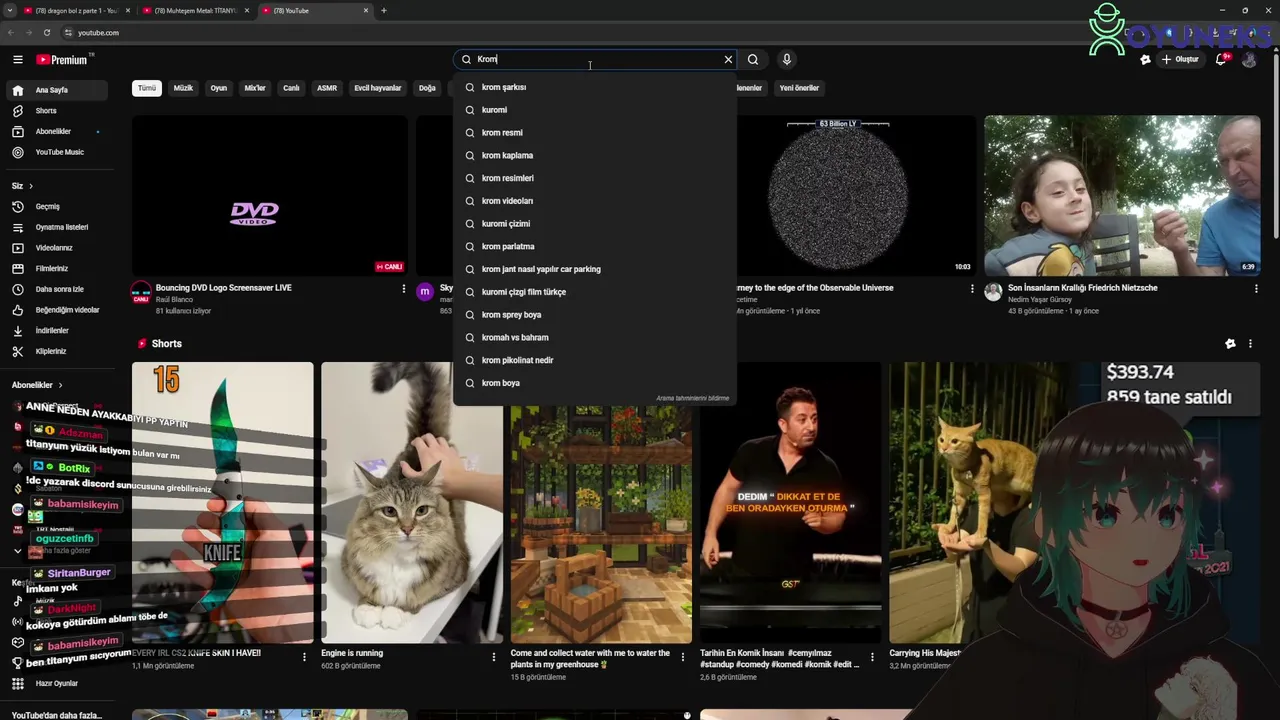Choose suggestion 'krom videoları'
Image resolution: width=1280 pixels, height=720 pixels.
click(x=595, y=201)
